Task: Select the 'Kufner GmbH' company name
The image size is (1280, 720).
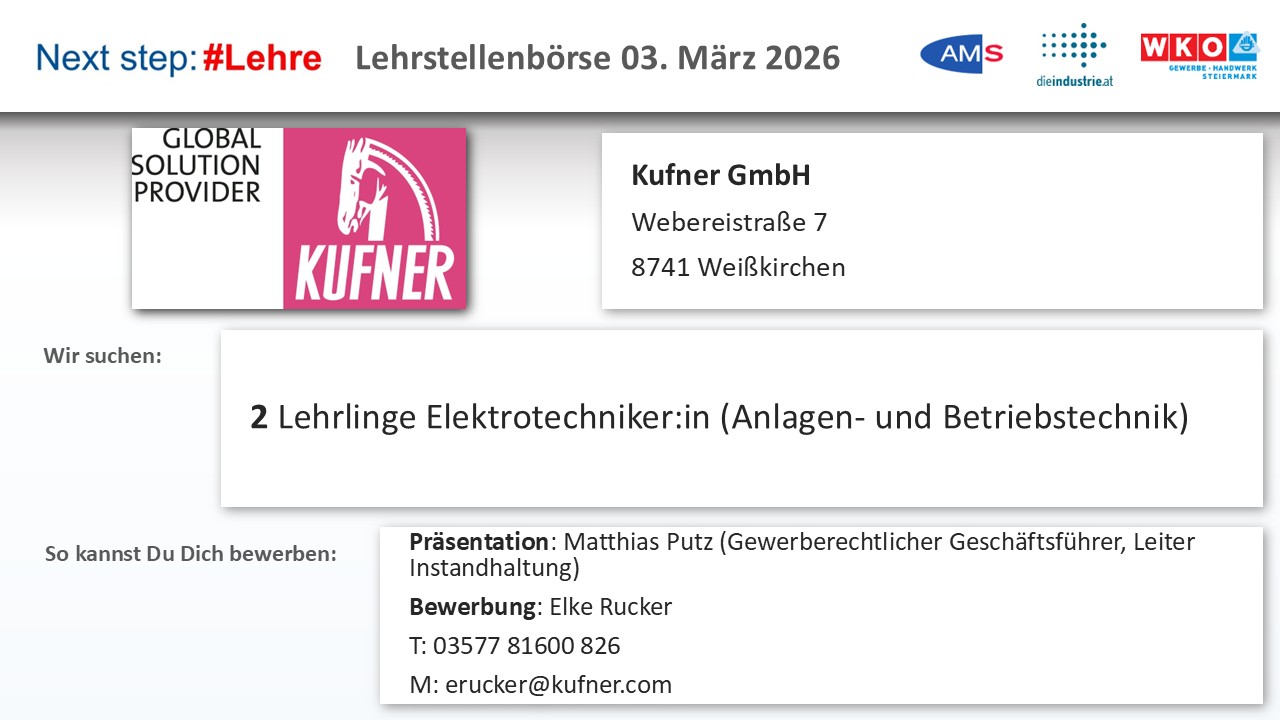Action: 720,175
